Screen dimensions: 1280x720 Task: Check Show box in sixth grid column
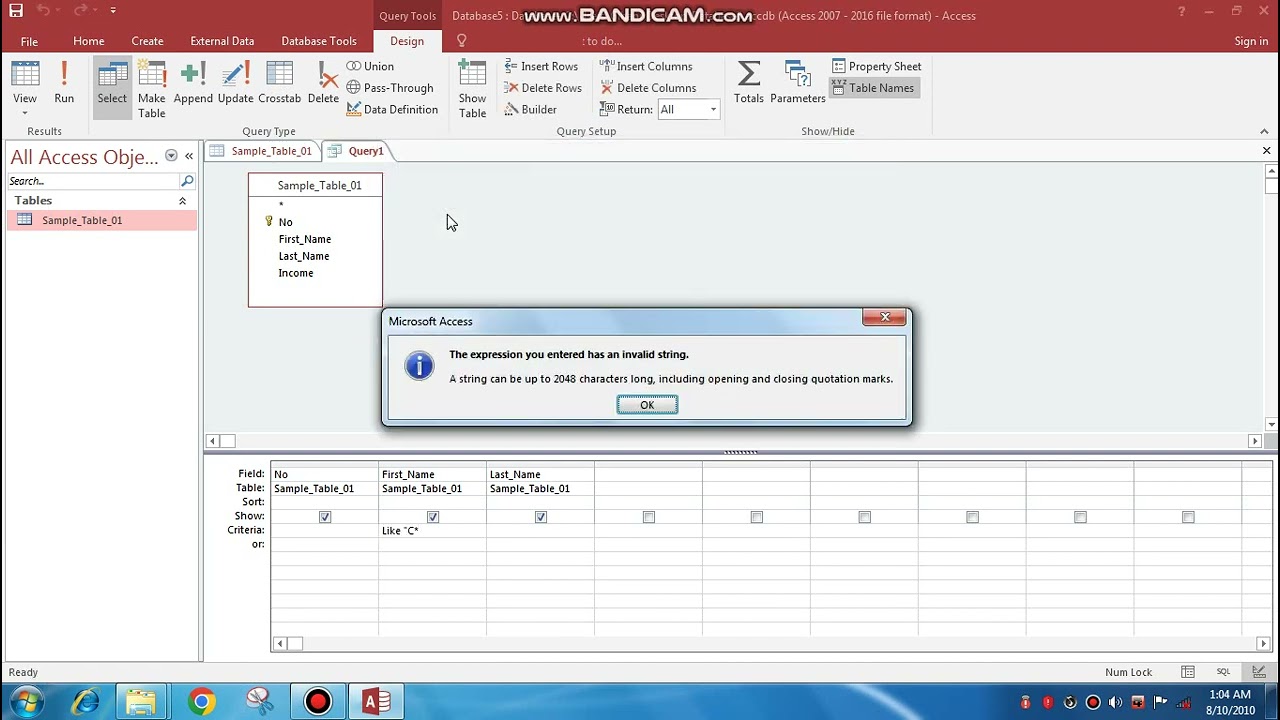[x=865, y=517]
